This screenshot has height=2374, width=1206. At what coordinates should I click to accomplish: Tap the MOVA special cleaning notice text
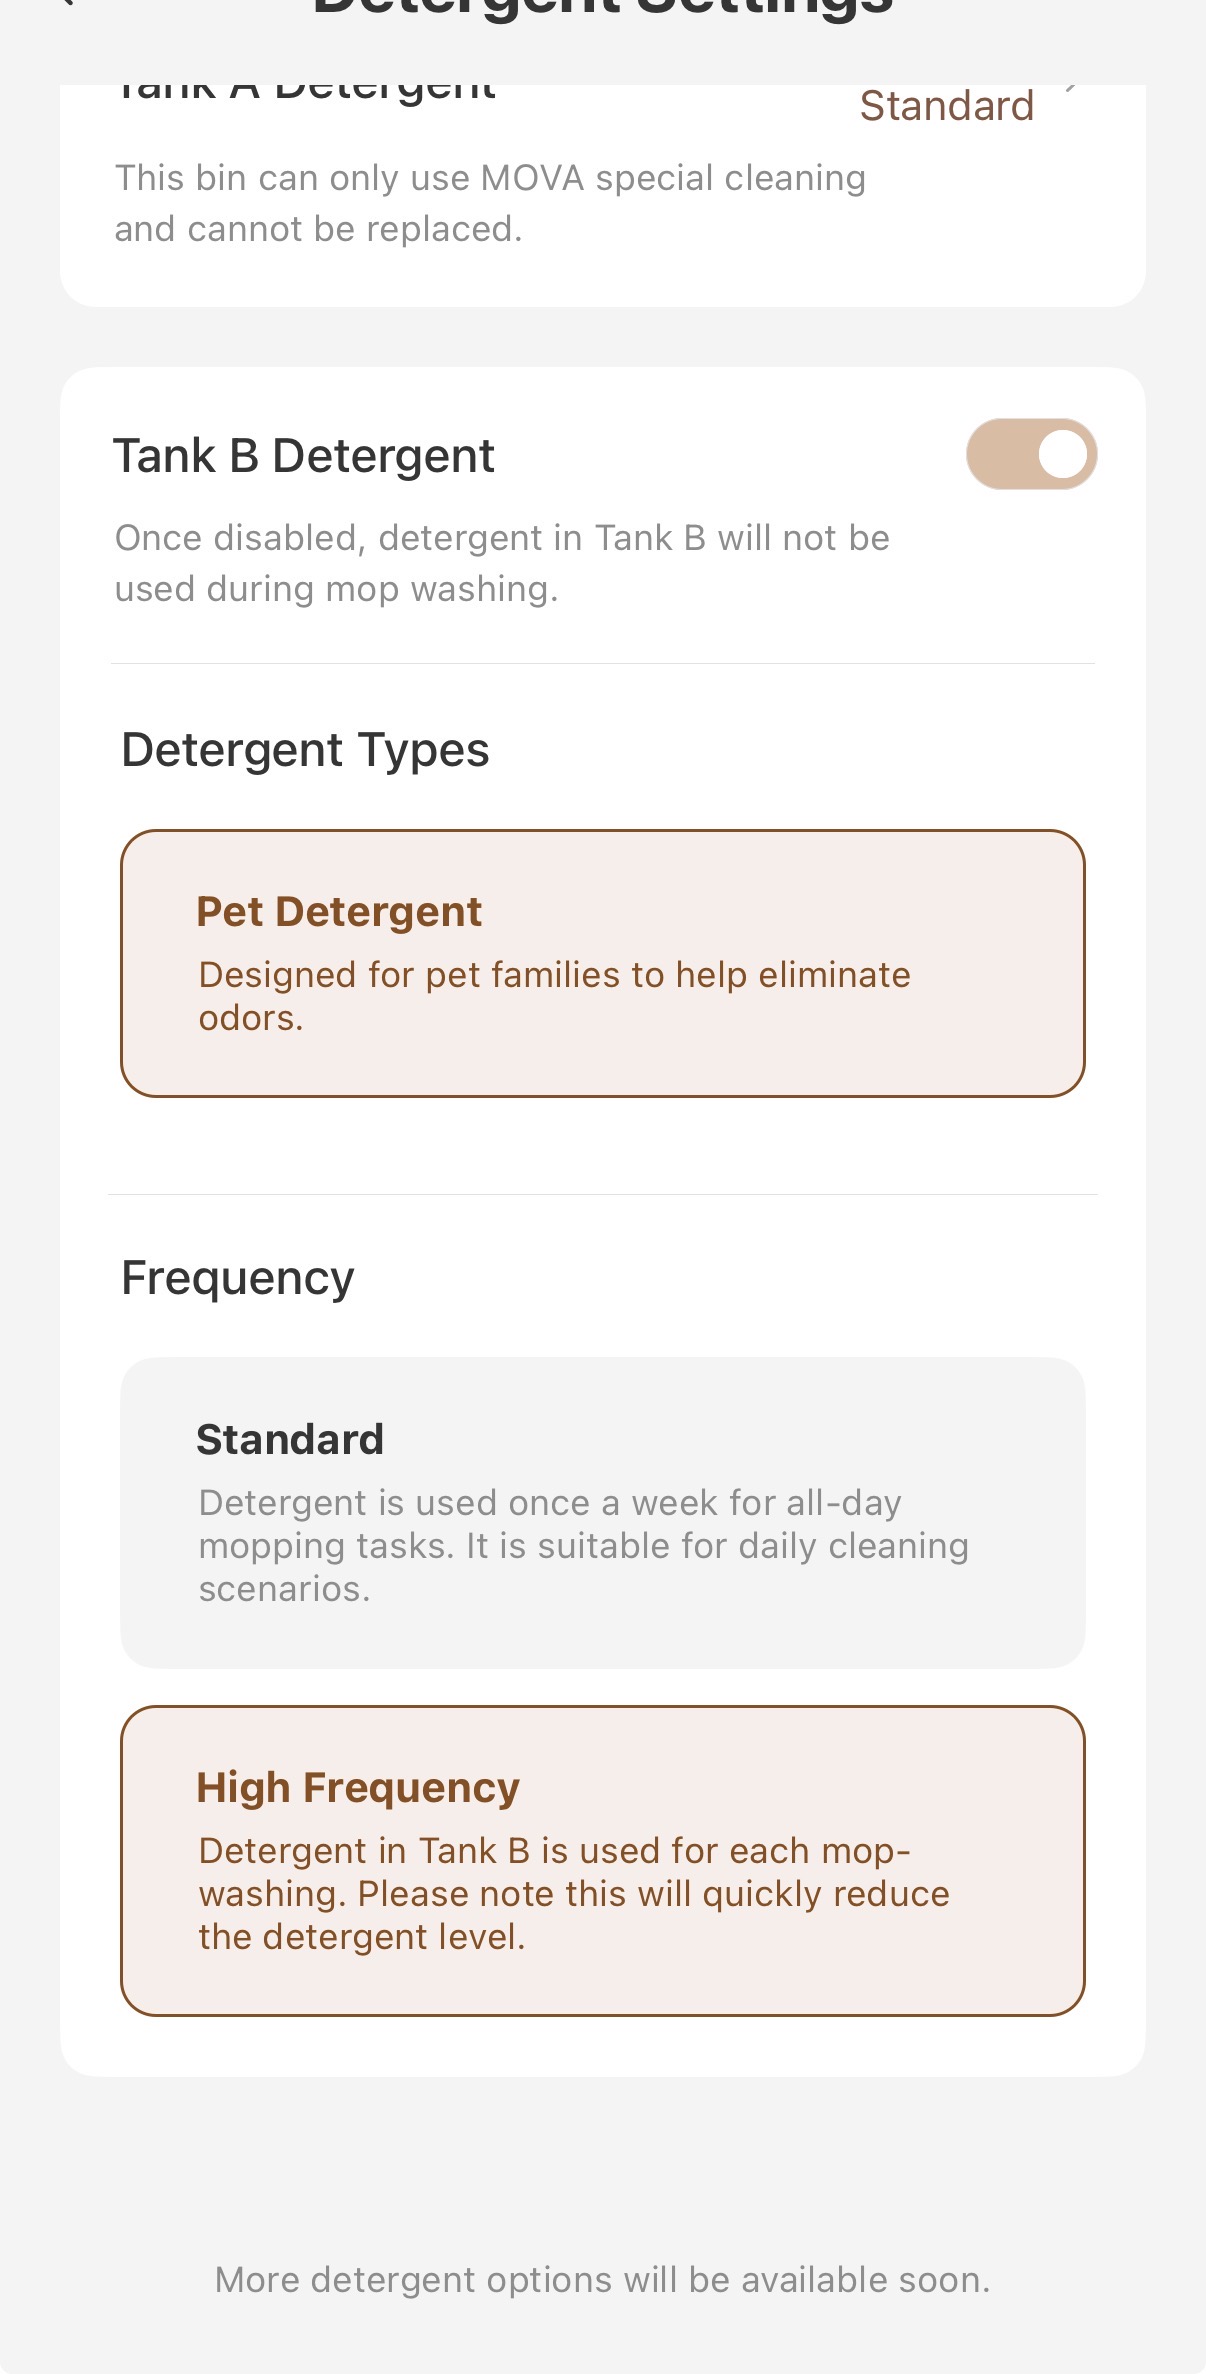(x=490, y=203)
